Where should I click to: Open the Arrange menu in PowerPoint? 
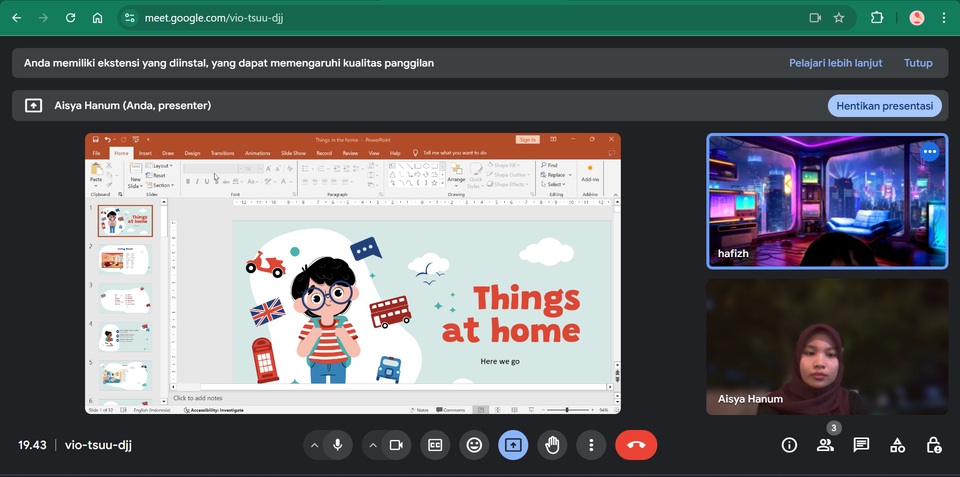(x=456, y=173)
